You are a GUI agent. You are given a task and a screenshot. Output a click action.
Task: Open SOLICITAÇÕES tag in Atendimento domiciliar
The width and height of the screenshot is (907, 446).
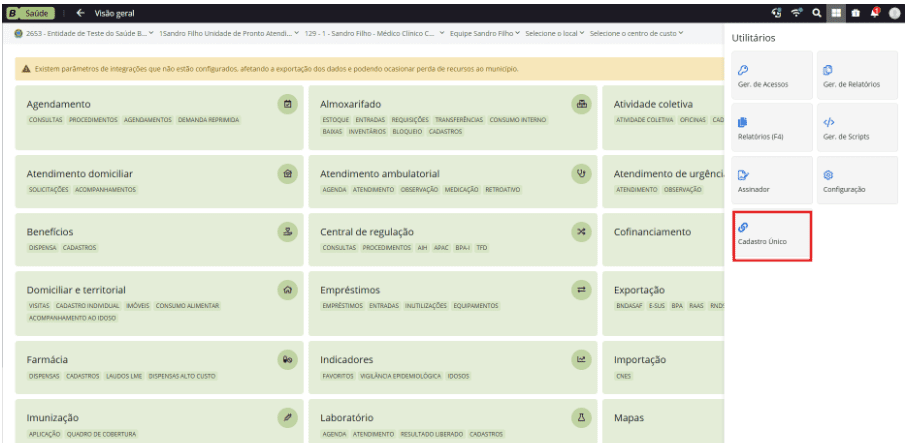tap(49, 189)
